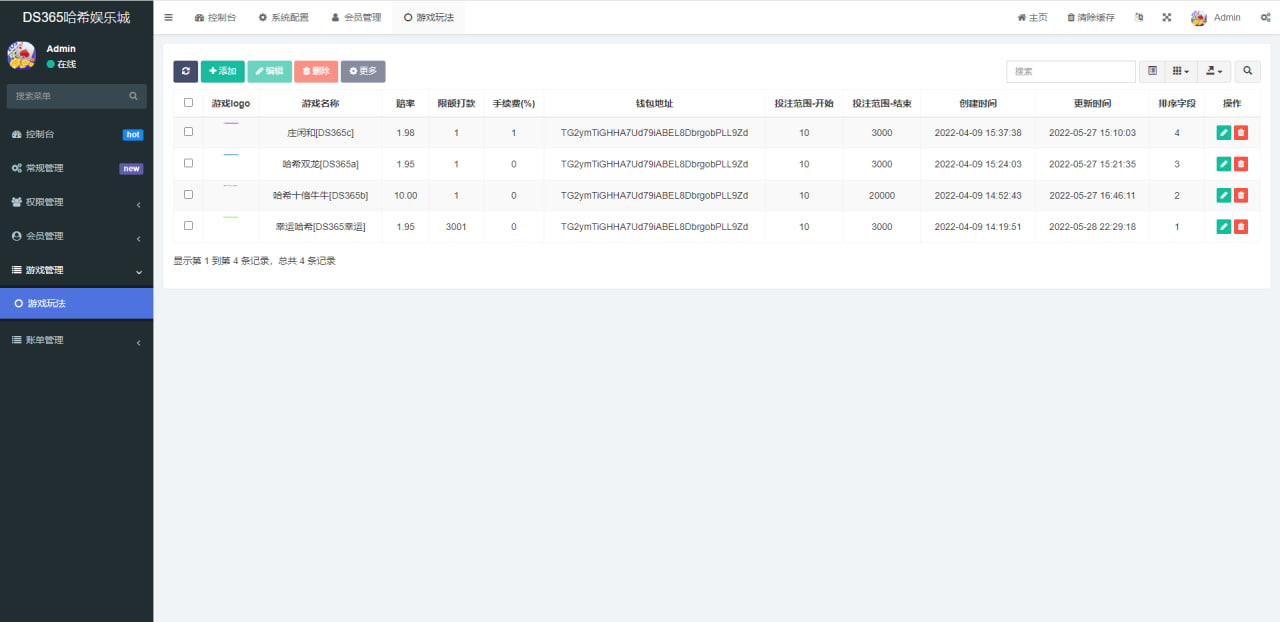This screenshot has height=622, width=1280.
Task: Open the settings gears icon at top right
Action: (1265, 17)
